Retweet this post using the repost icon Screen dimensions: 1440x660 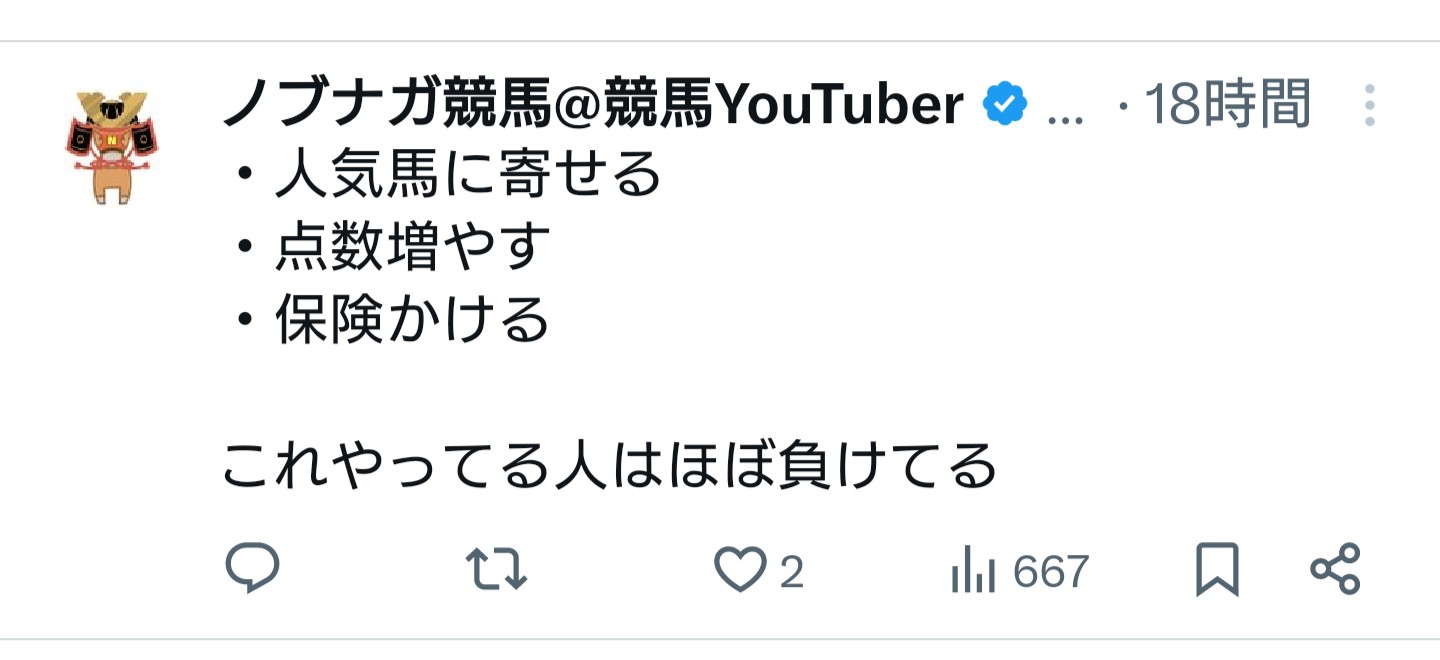pos(497,569)
